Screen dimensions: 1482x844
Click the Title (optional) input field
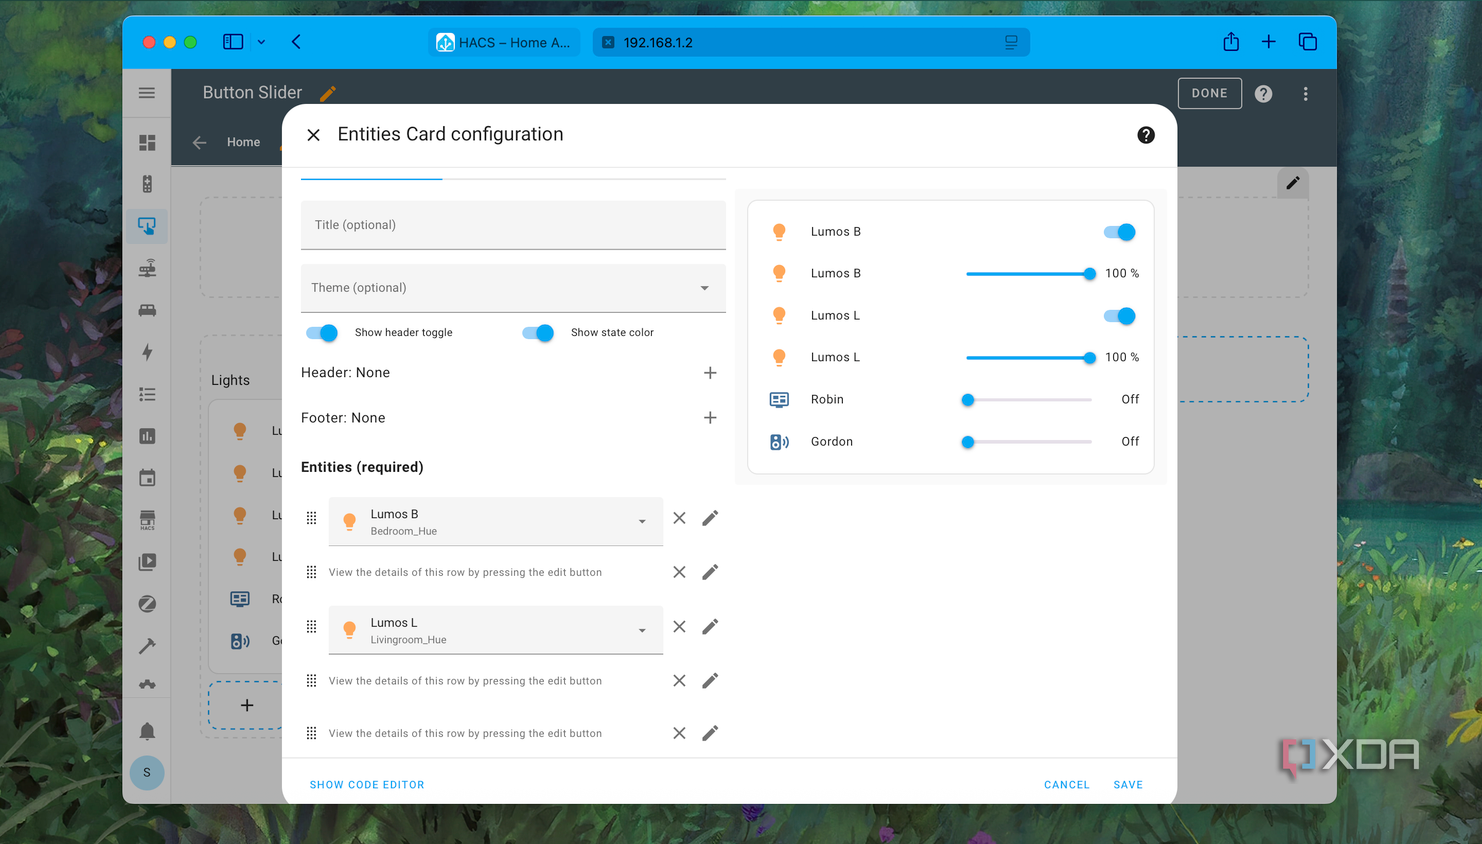pyautogui.click(x=513, y=225)
